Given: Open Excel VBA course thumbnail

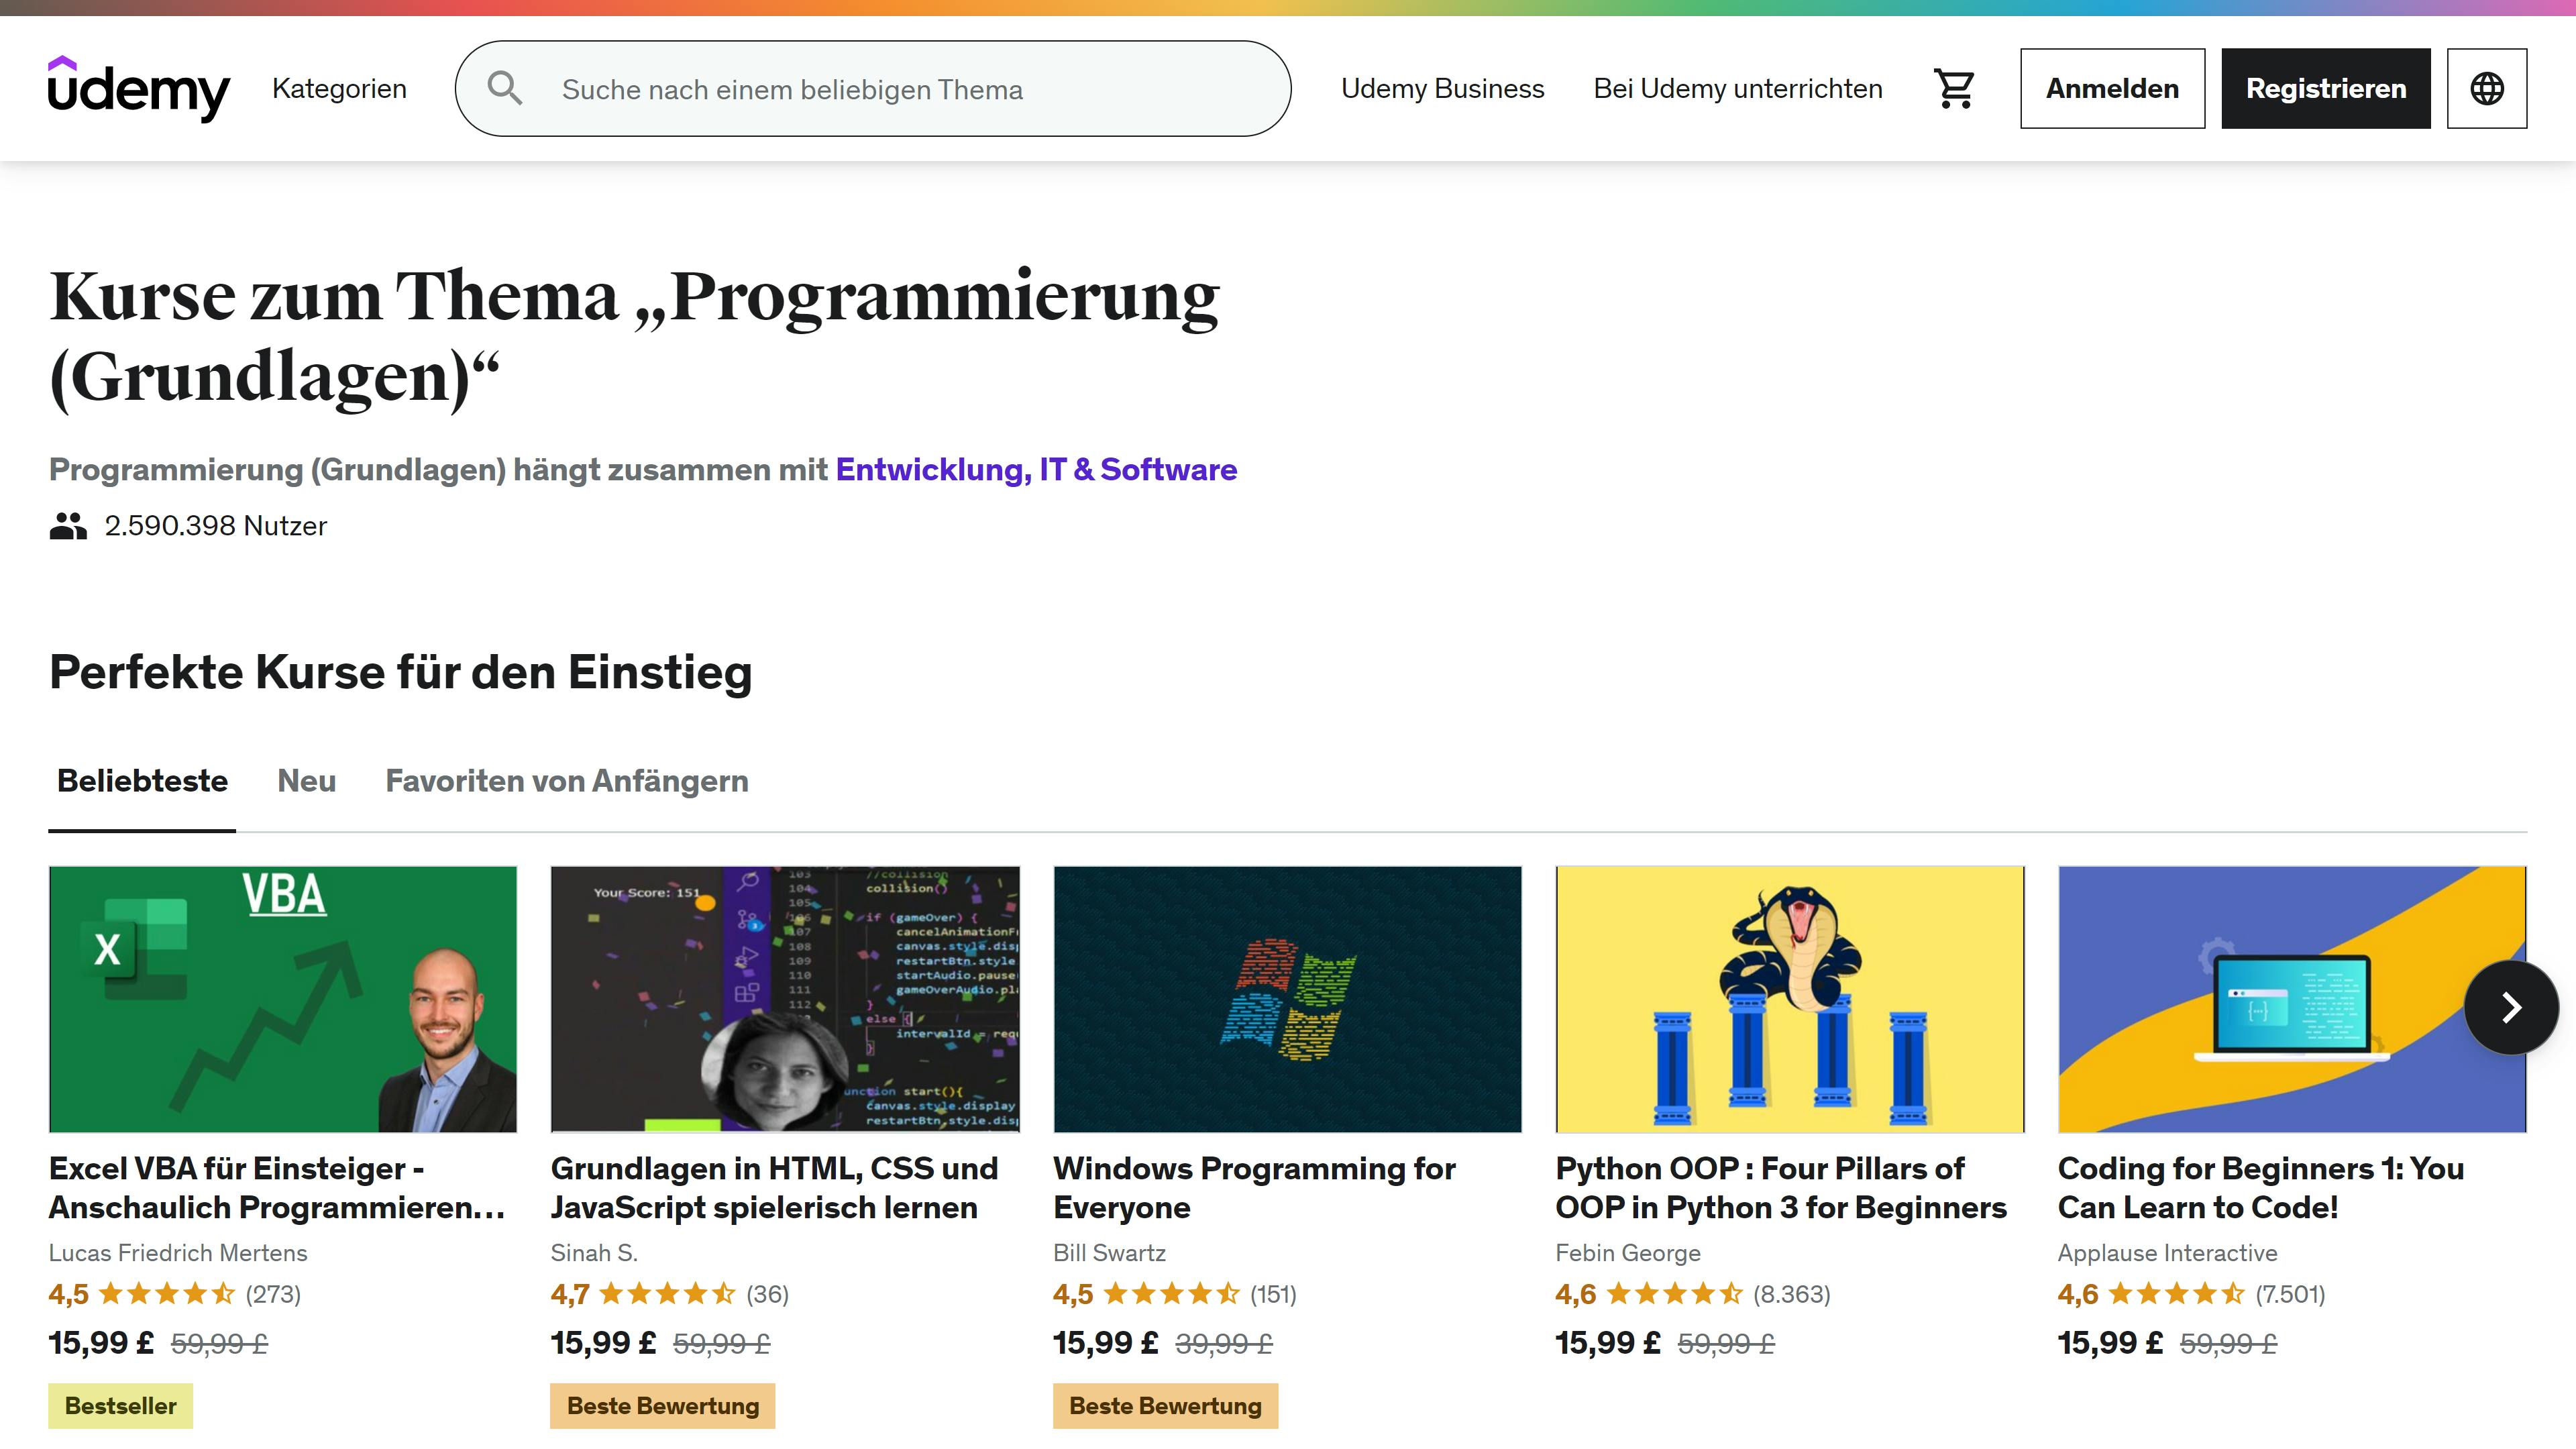Looking at the screenshot, I should (x=283, y=999).
